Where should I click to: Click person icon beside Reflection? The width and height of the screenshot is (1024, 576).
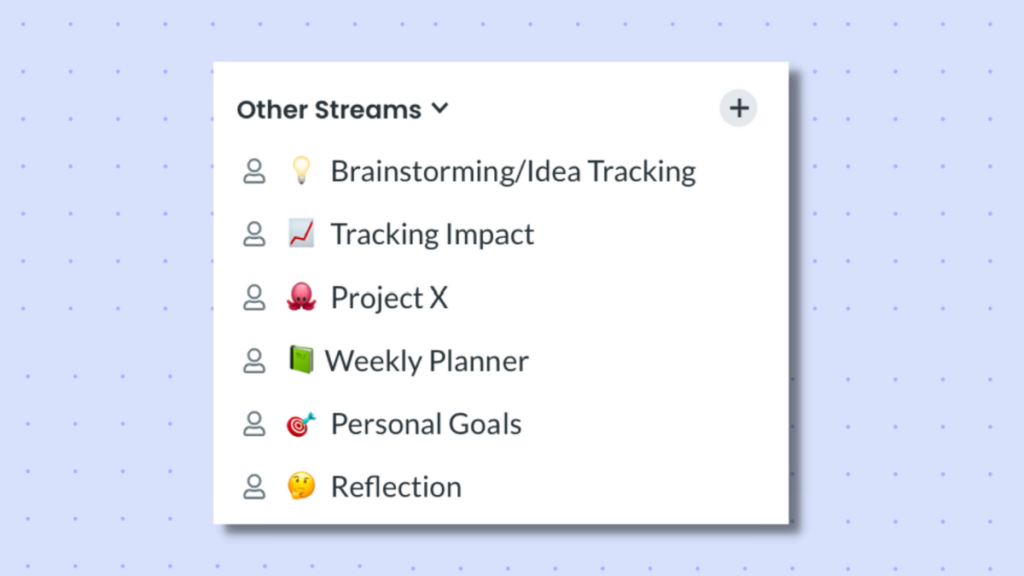tap(254, 487)
